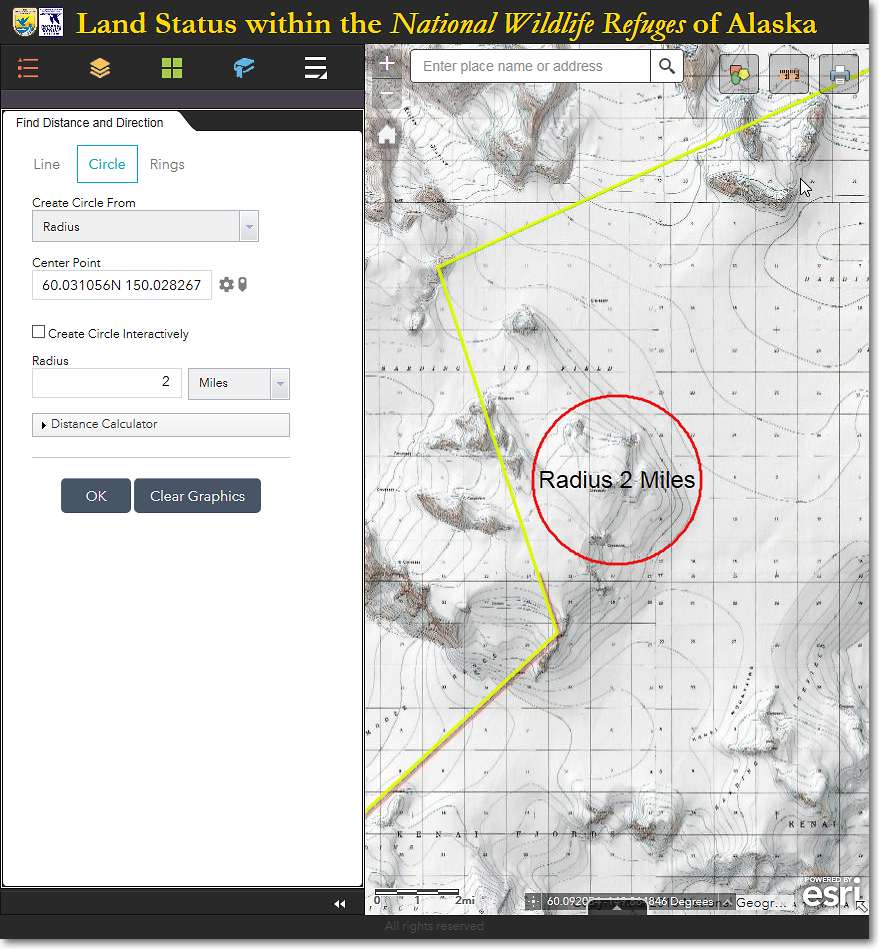Click the blue graduation cap icon
This screenshot has height=949, width=879.
coord(244,68)
